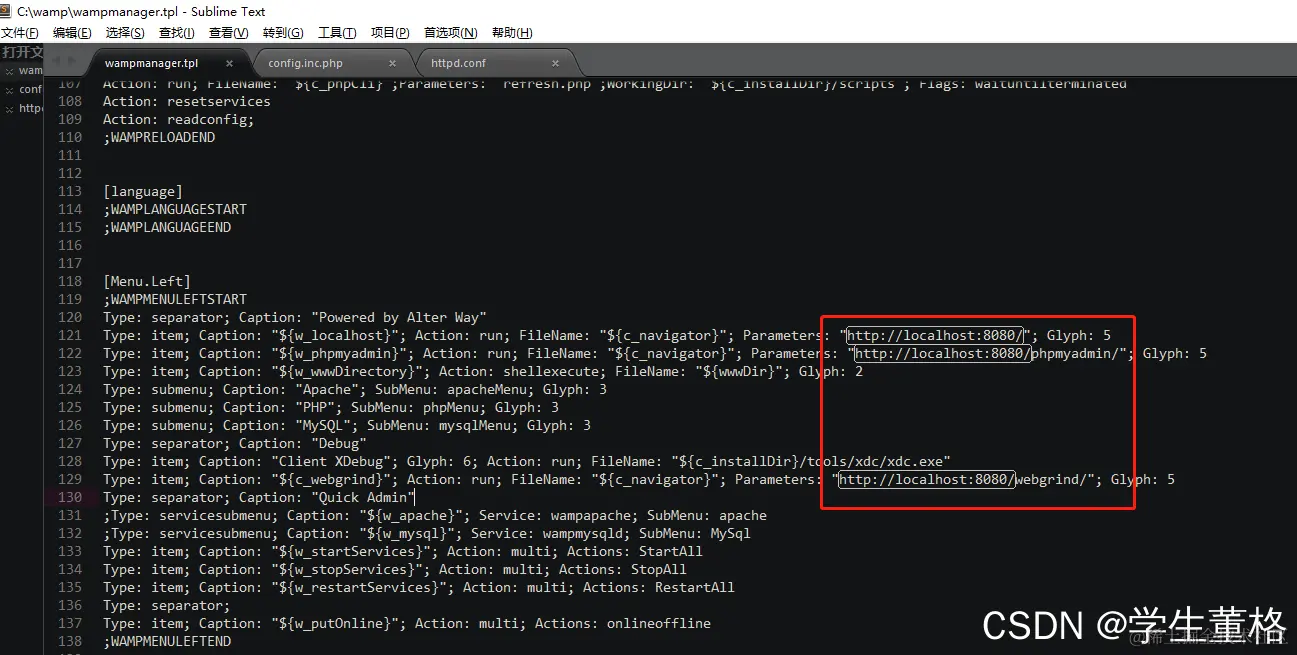The width and height of the screenshot is (1297, 655).
Task: Click 'Powered by Alter Way' caption text
Action: (x=399, y=317)
